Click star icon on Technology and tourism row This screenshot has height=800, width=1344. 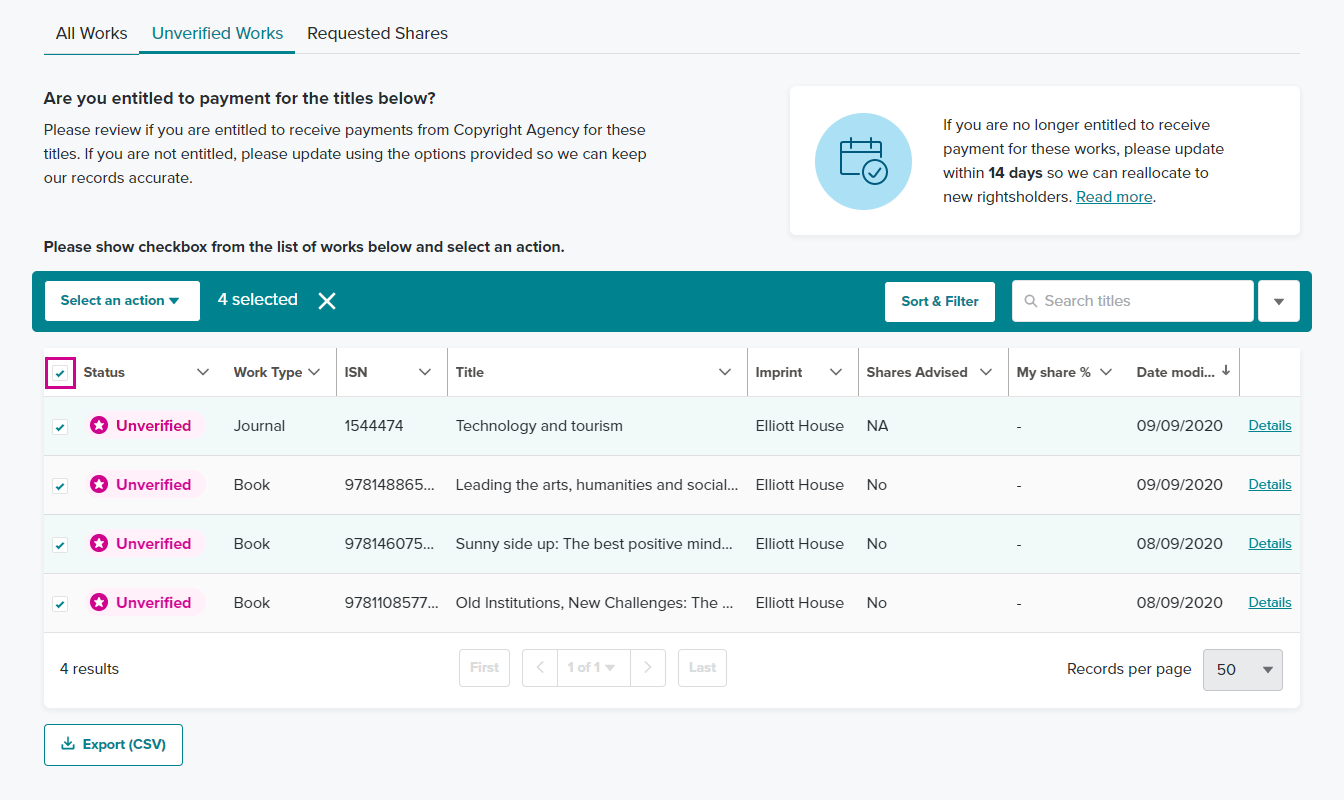tap(99, 426)
